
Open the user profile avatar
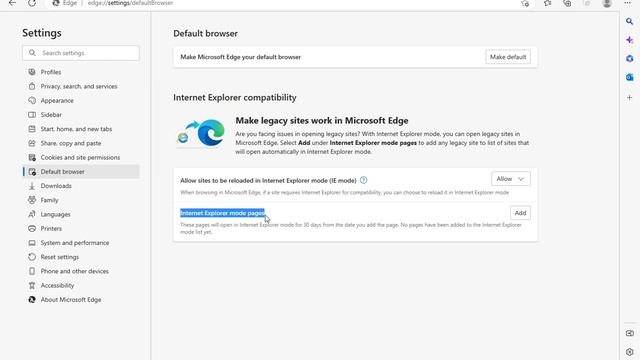(607, 3)
